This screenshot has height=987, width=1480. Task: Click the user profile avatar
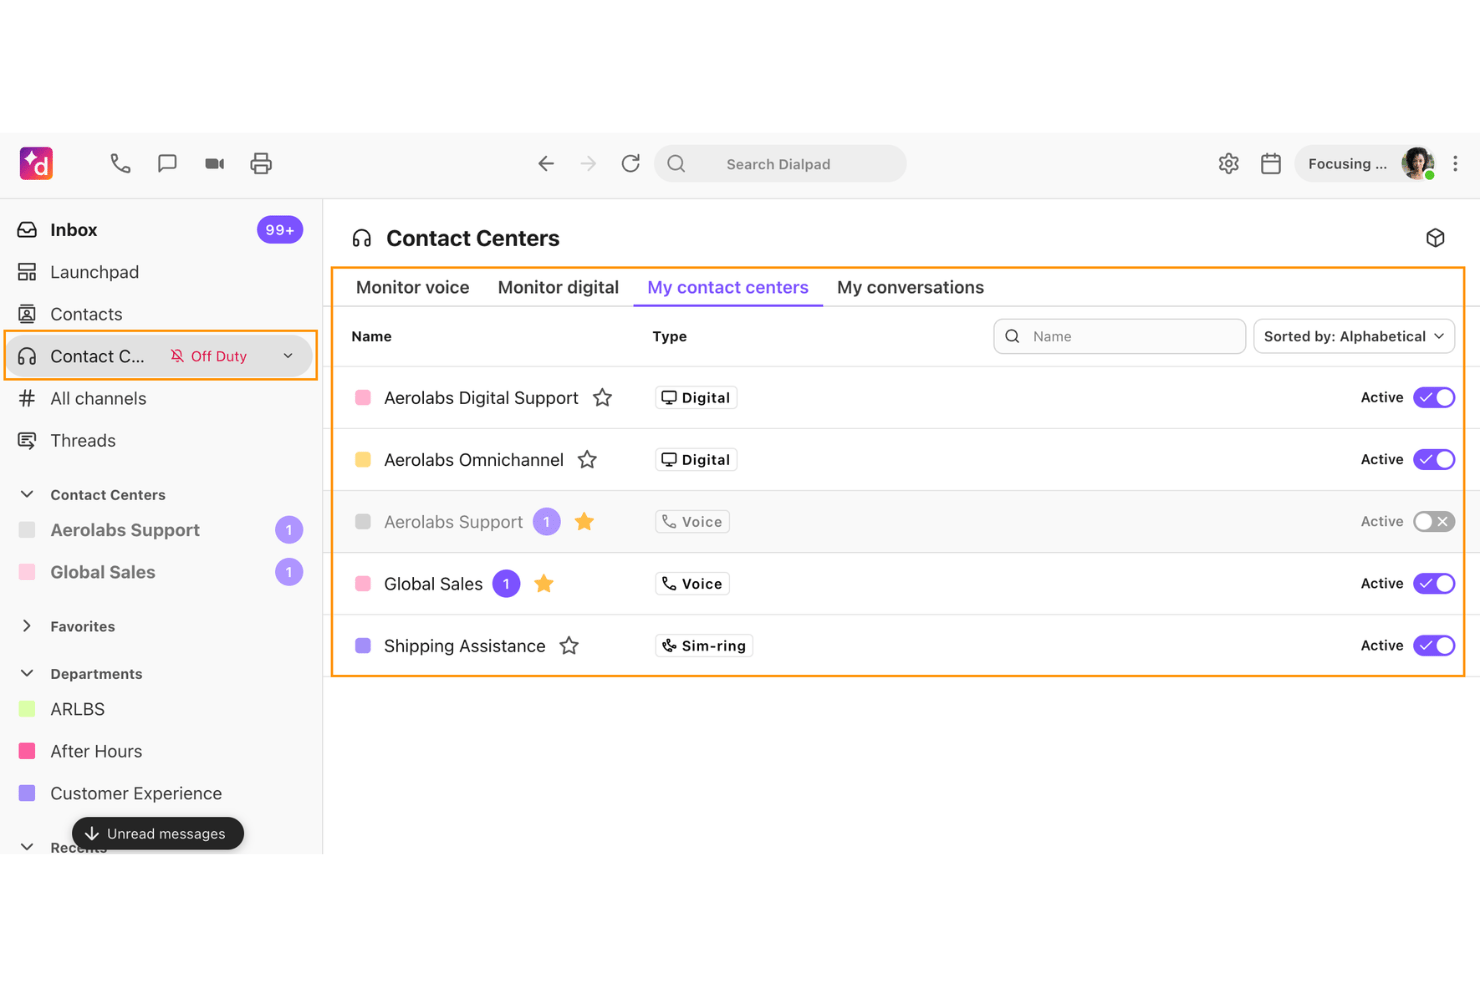click(1418, 163)
